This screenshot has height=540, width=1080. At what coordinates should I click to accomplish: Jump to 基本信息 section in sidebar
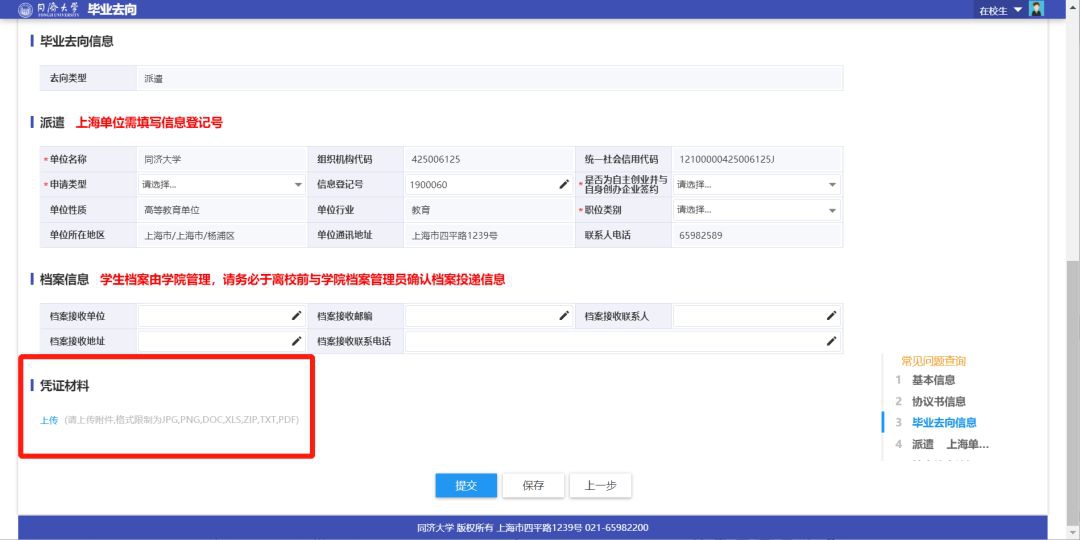click(x=933, y=380)
